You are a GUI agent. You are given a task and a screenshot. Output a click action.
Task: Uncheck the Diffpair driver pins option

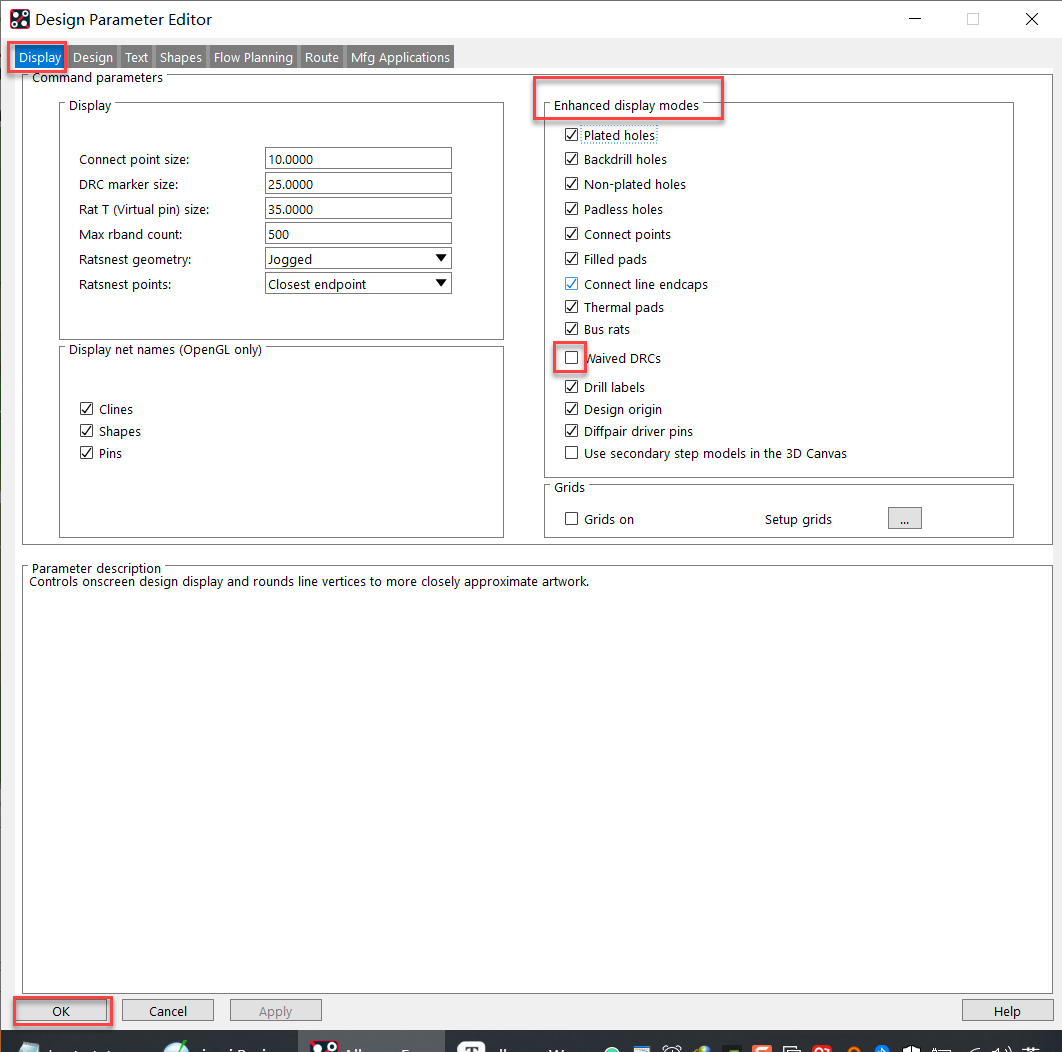(x=571, y=431)
